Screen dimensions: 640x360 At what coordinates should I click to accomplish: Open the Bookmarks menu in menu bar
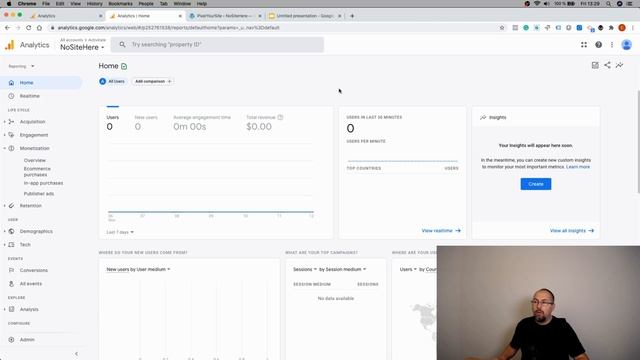click(x=120, y=4)
